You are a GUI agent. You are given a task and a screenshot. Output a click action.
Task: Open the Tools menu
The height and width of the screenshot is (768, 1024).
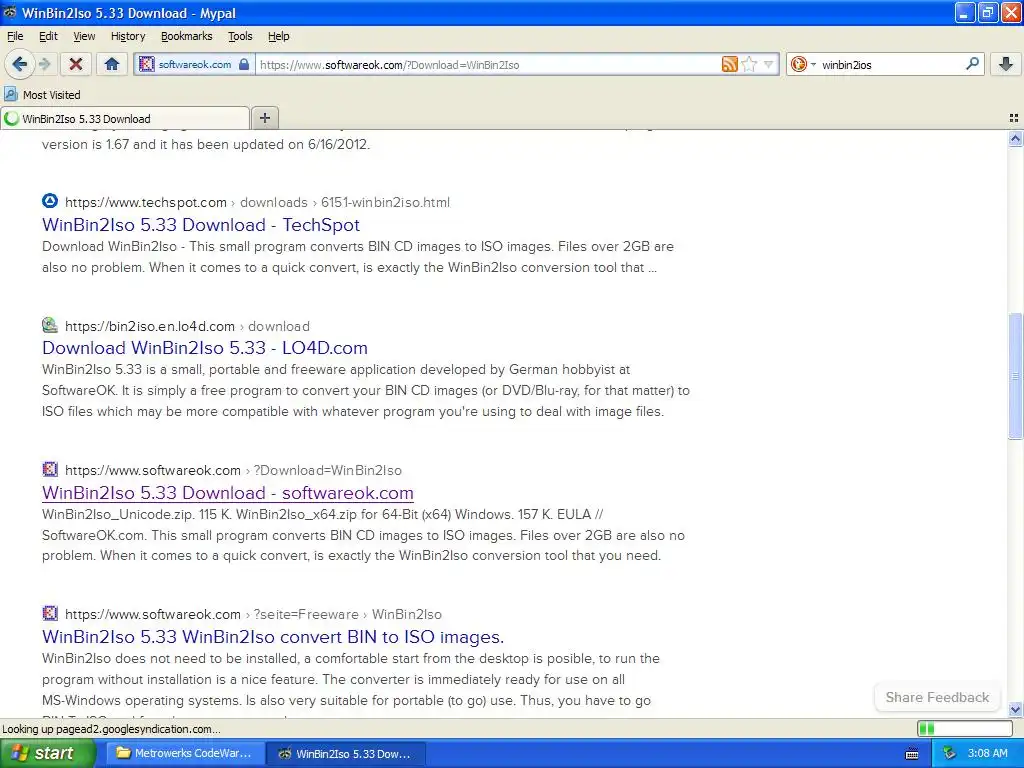tap(240, 37)
